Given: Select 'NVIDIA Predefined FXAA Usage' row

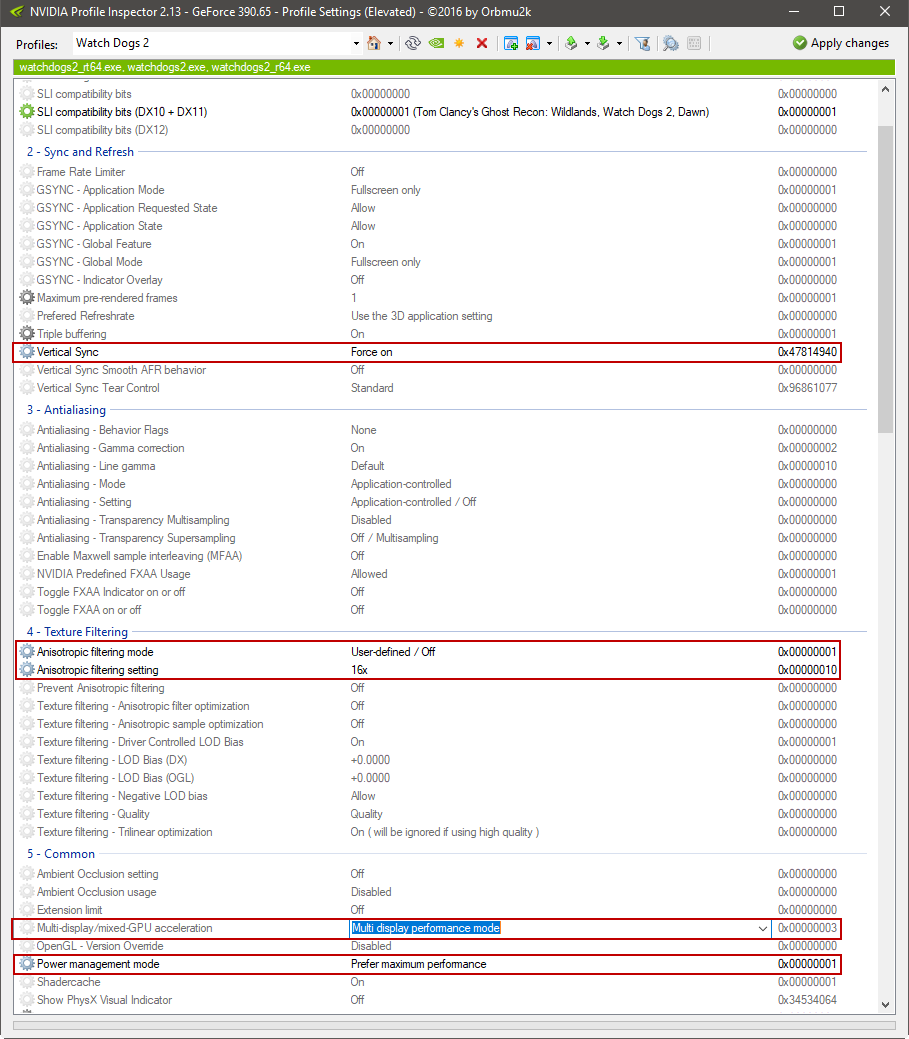Looking at the screenshot, I should click(x=427, y=574).
